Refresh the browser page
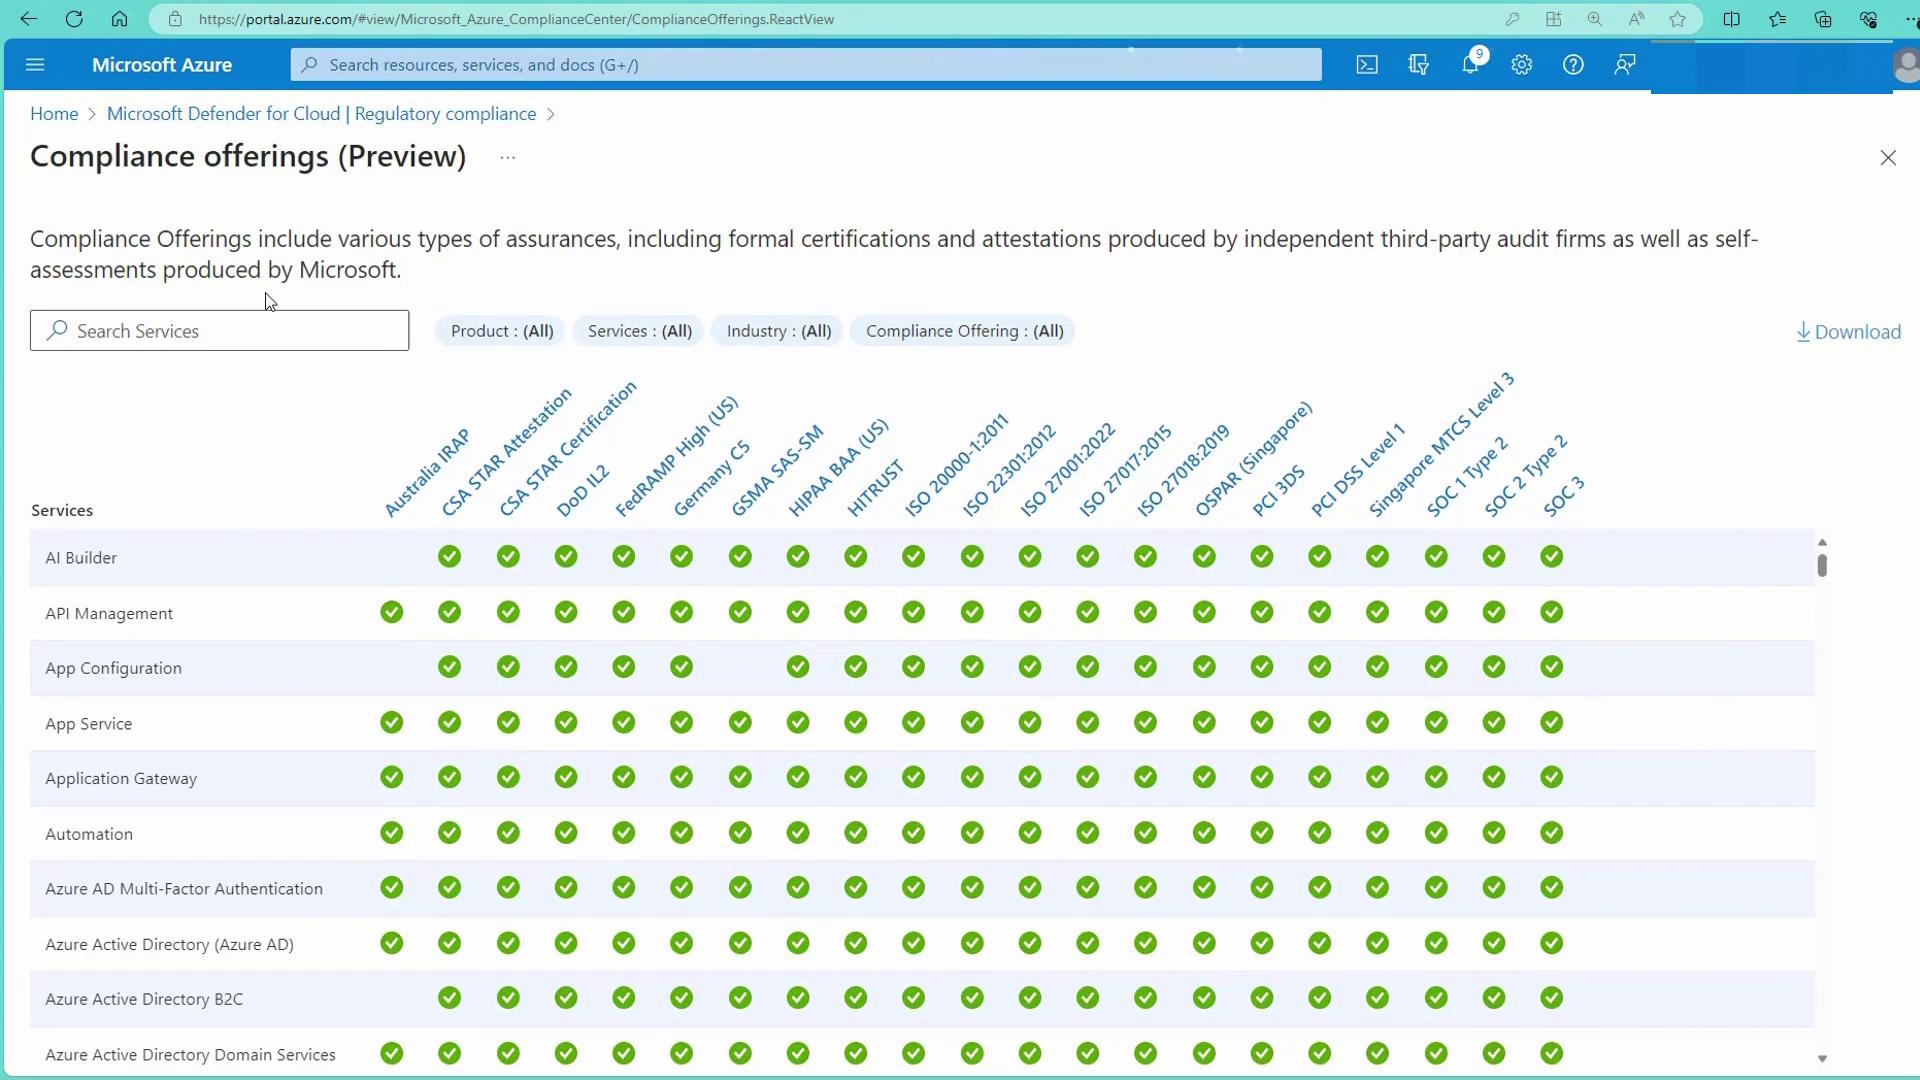 [74, 19]
